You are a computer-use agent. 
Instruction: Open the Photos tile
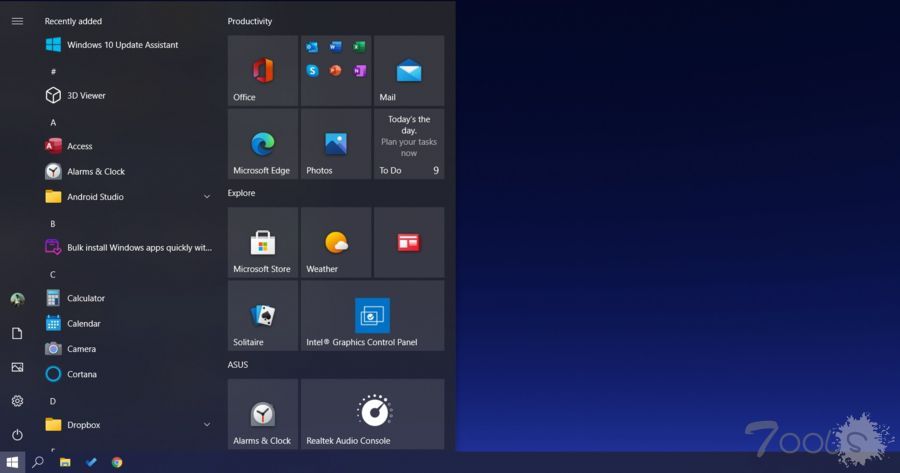click(x=336, y=144)
